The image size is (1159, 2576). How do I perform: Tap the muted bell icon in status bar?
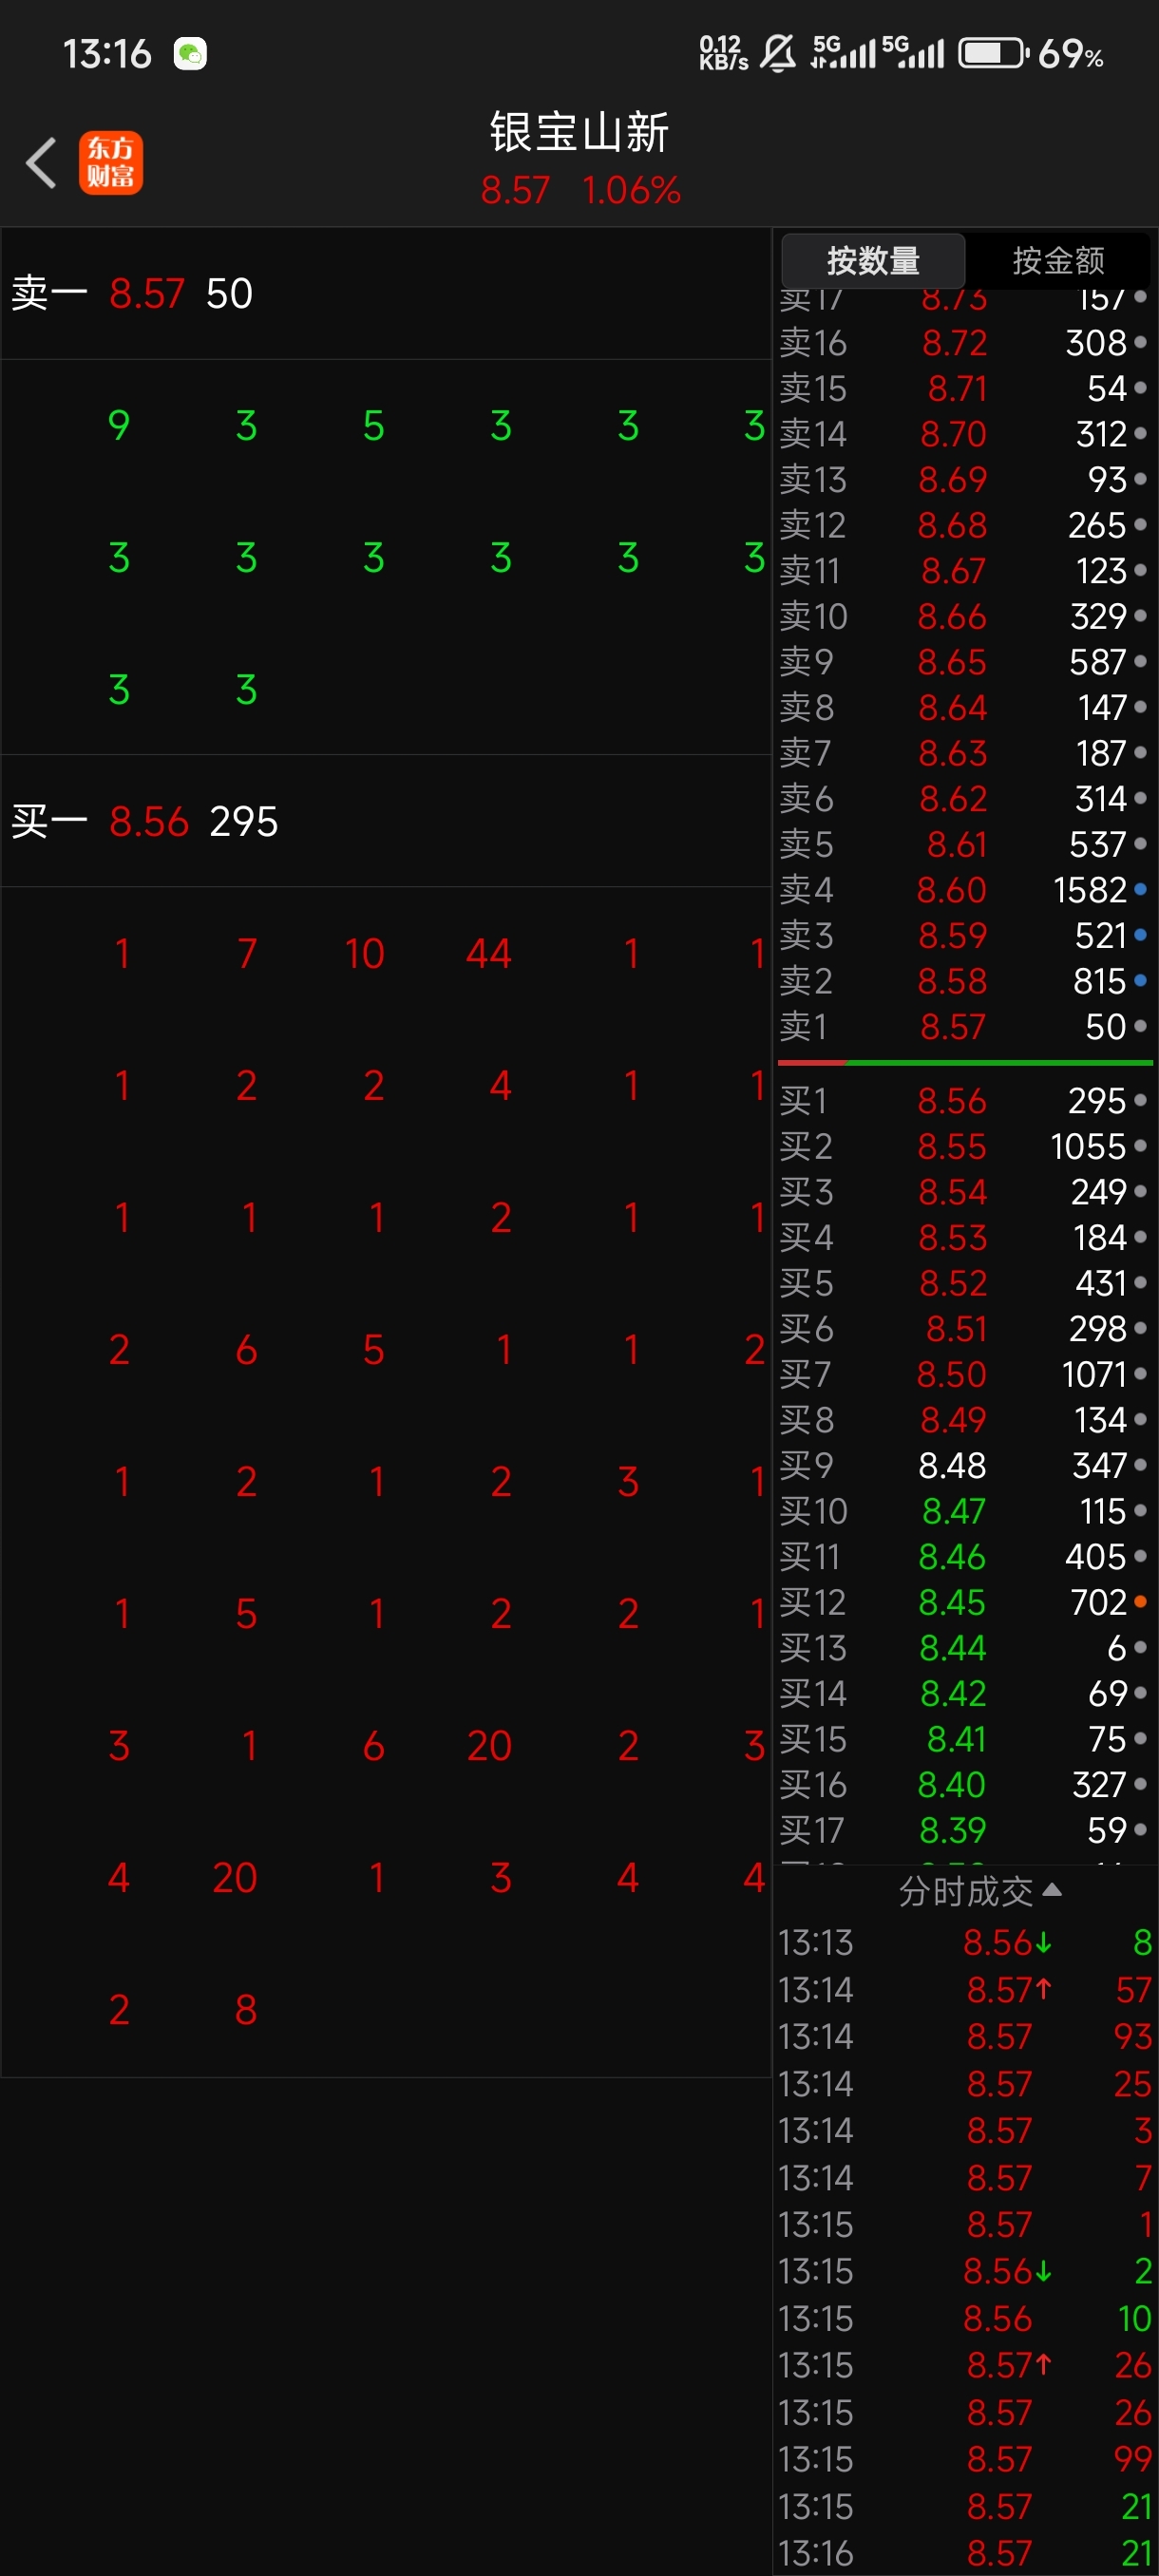point(777,53)
